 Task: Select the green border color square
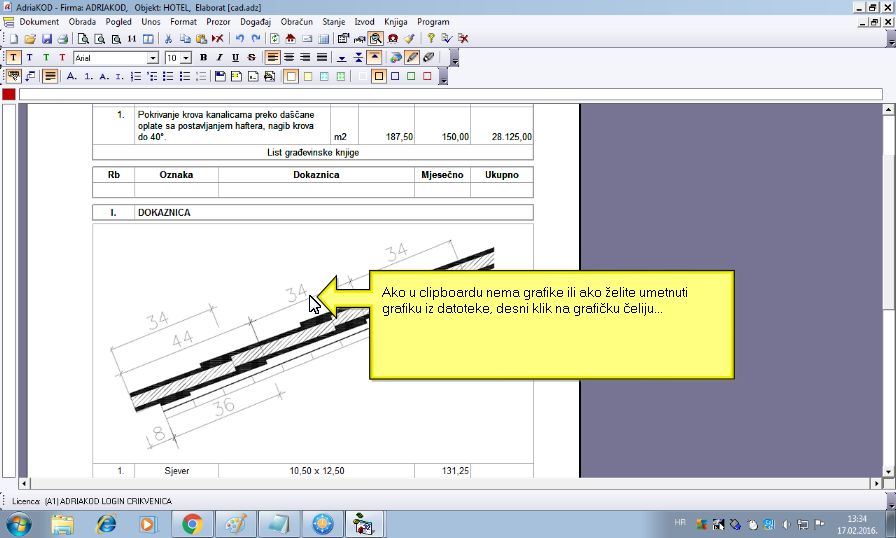tap(411, 77)
